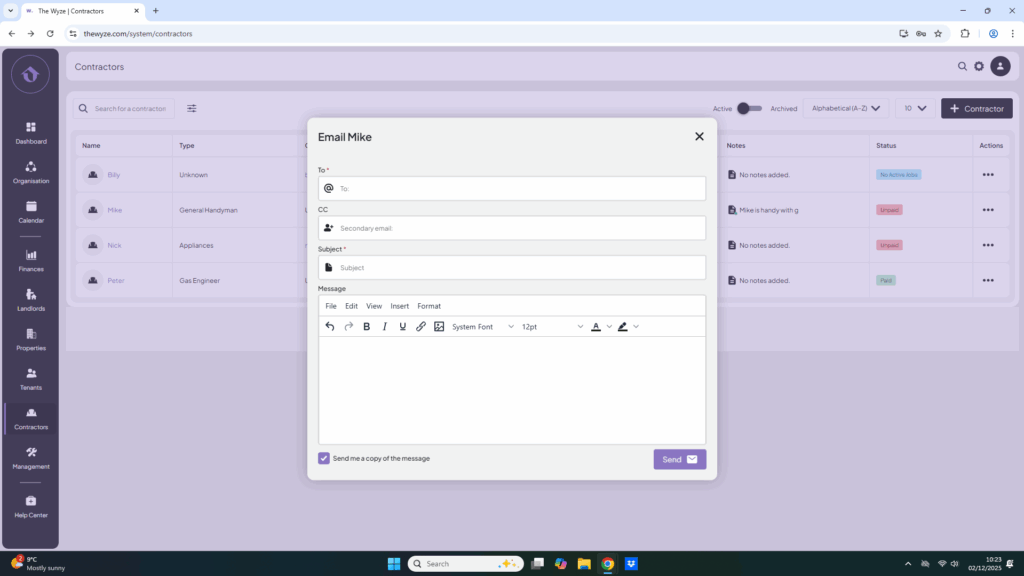This screenshot has height=576, width=1024.
Task: Open Tenants in the sidebar
Action: point(31,379)
